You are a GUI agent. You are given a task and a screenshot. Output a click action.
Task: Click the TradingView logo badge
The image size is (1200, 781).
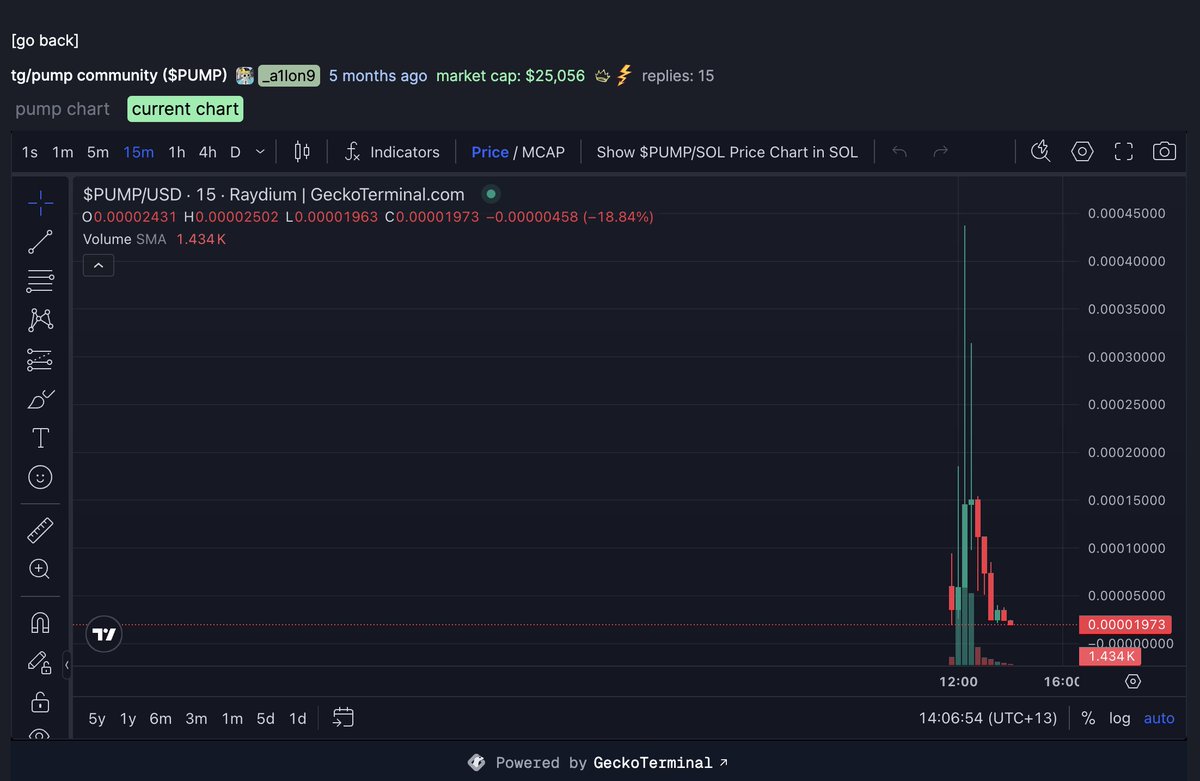104,633
